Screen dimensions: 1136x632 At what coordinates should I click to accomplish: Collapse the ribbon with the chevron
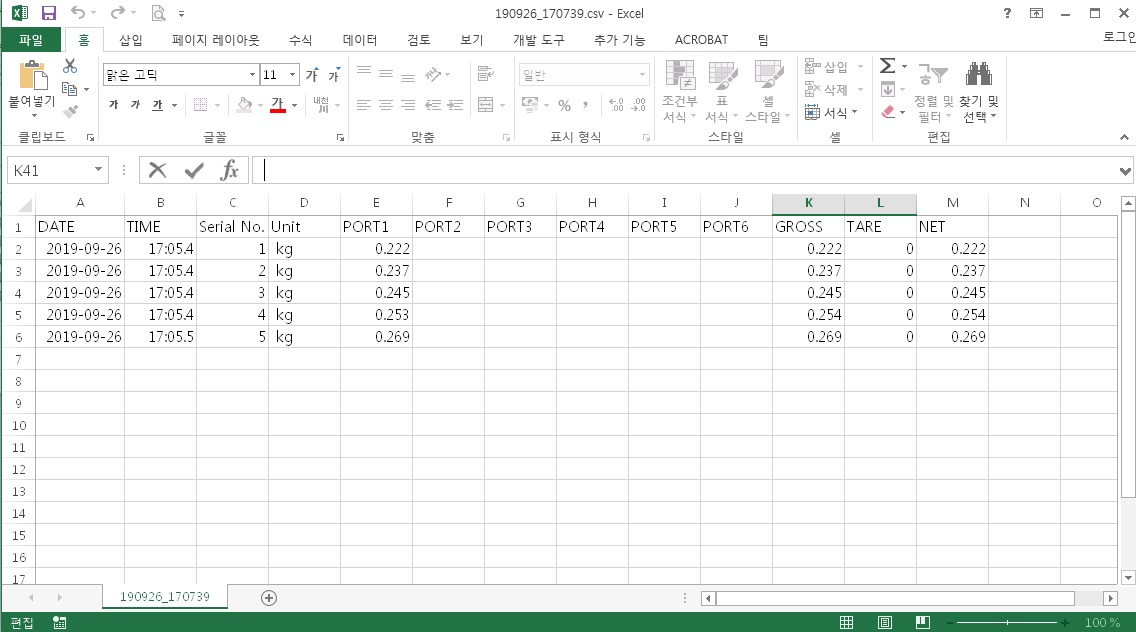pyautogui.click(x=1124, y=137)
